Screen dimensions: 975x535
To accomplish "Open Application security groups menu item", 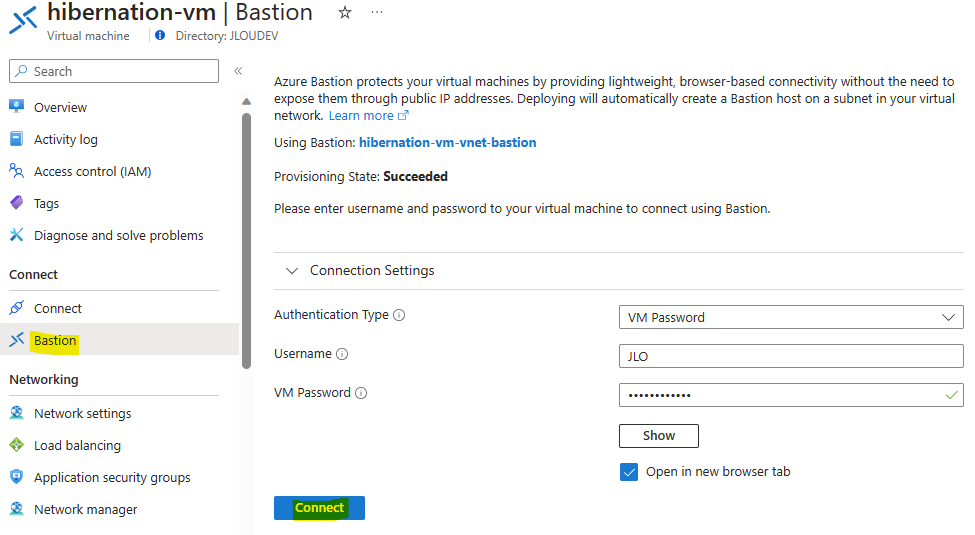I will pos(114,477).
